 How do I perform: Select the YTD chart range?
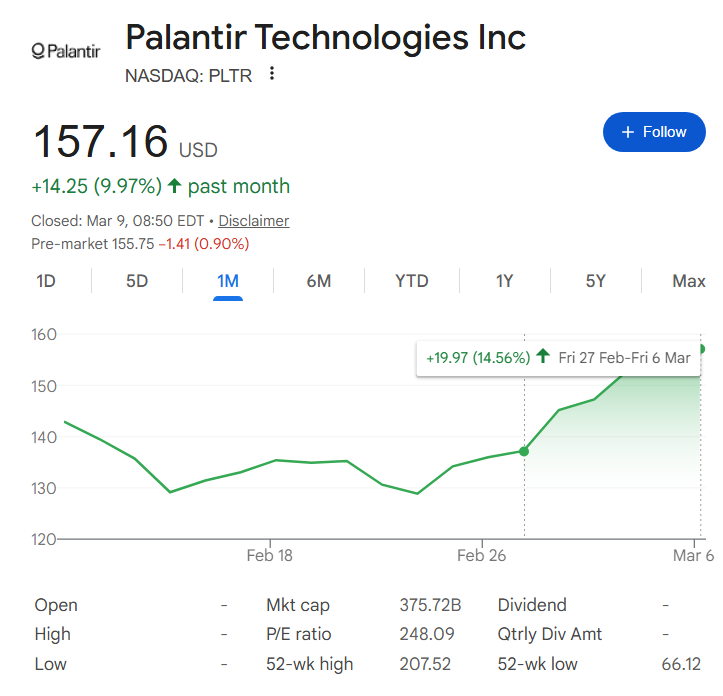[411, 281]
